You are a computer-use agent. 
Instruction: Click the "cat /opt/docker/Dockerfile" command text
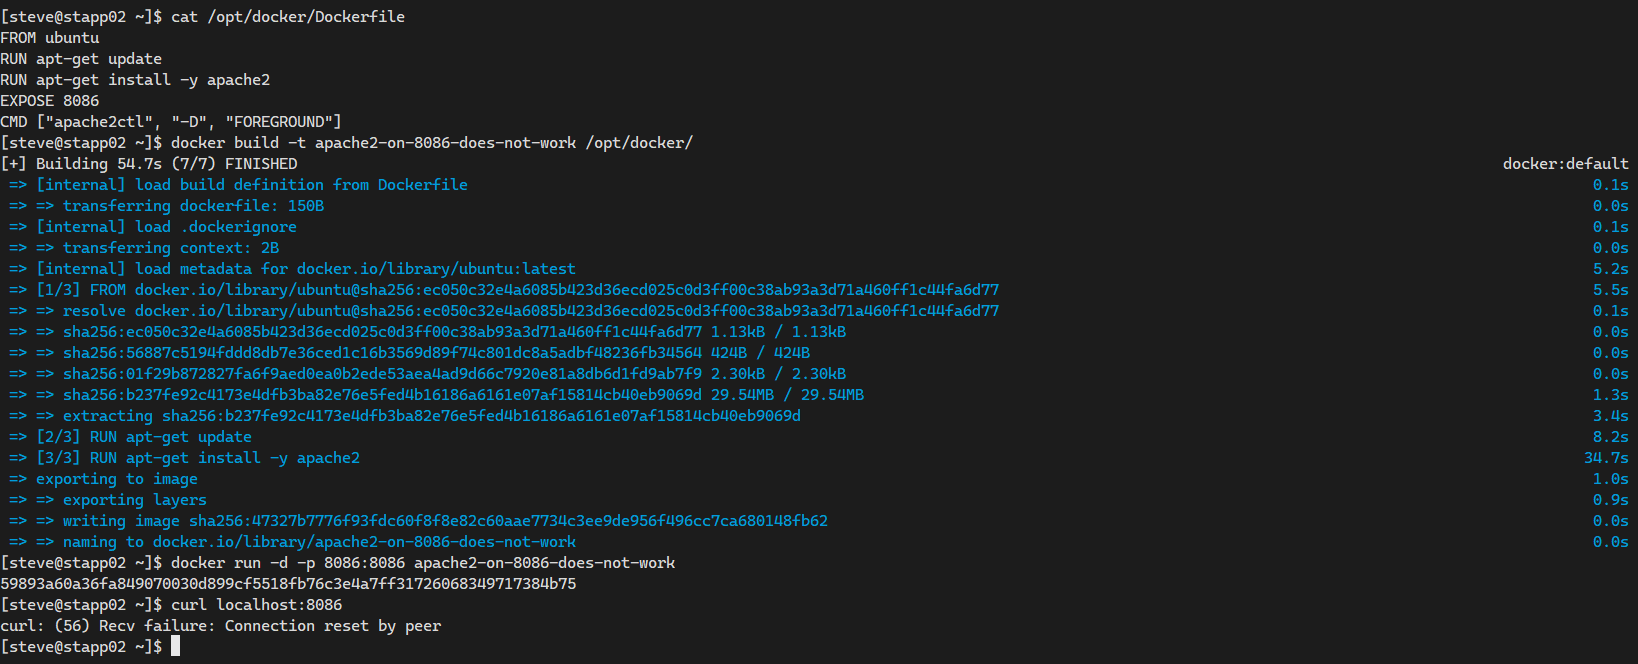(x=288, y=17)
